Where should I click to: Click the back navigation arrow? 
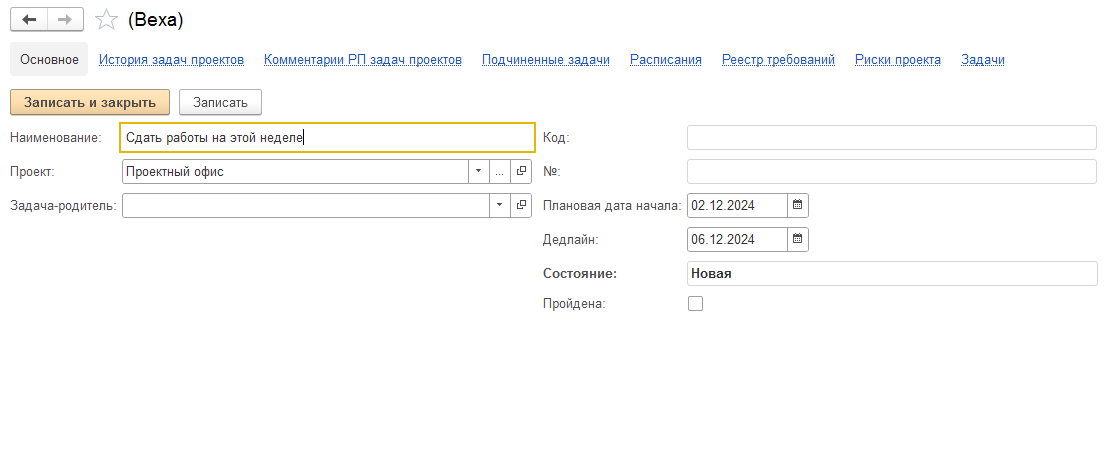click(29, 20)
